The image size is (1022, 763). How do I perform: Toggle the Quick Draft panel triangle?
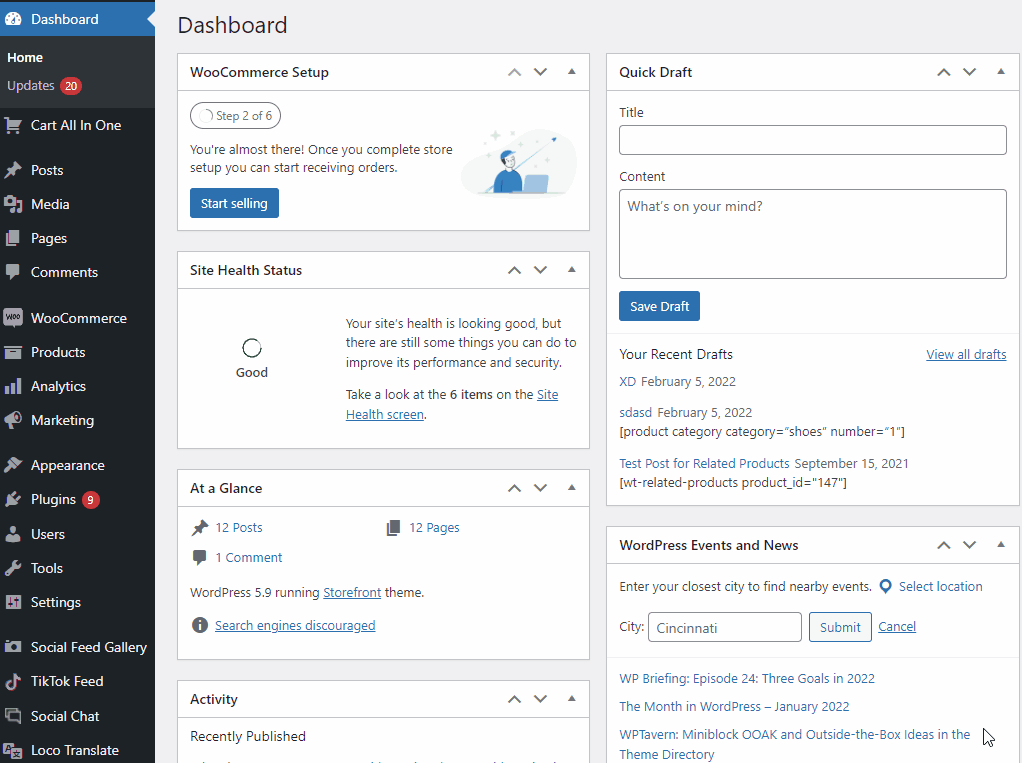point(1001,72)
